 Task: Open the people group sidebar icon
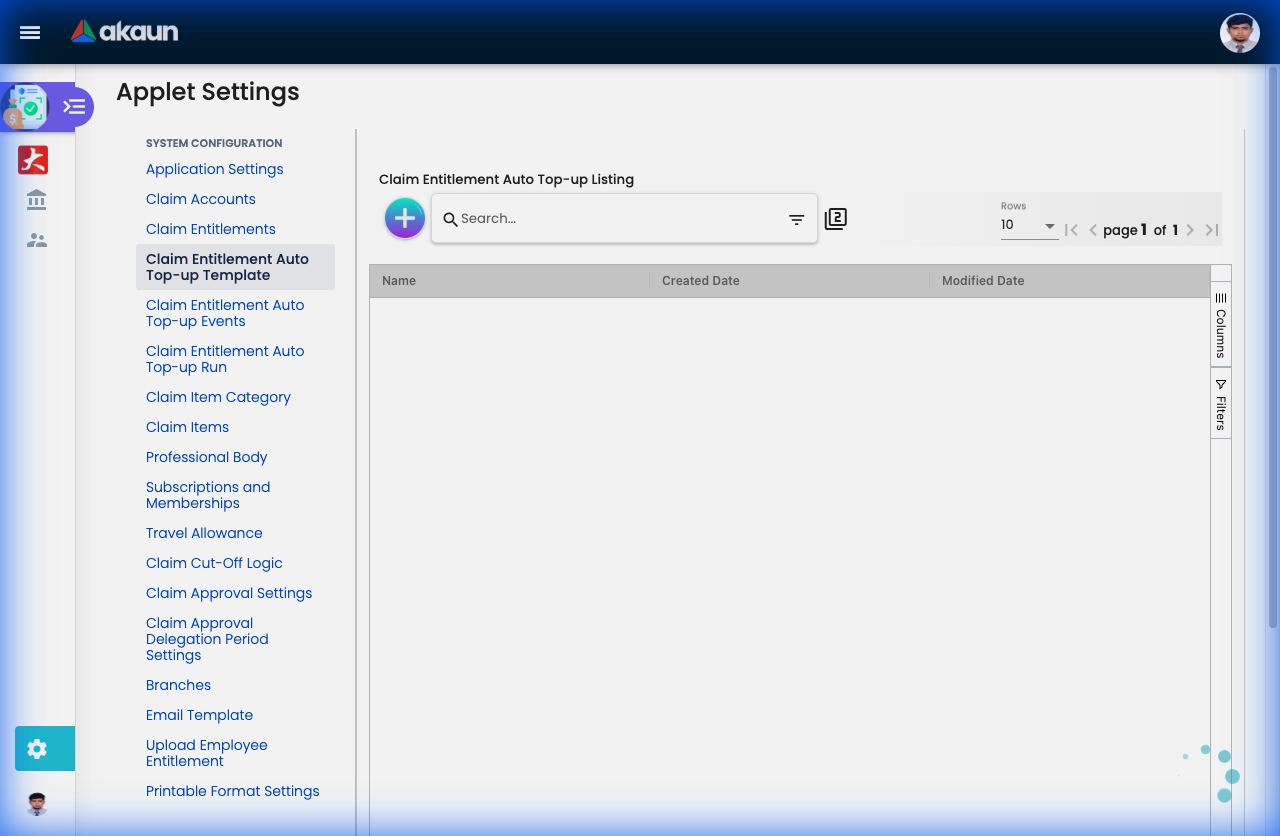pyautogui.click(x=37, y=240)
